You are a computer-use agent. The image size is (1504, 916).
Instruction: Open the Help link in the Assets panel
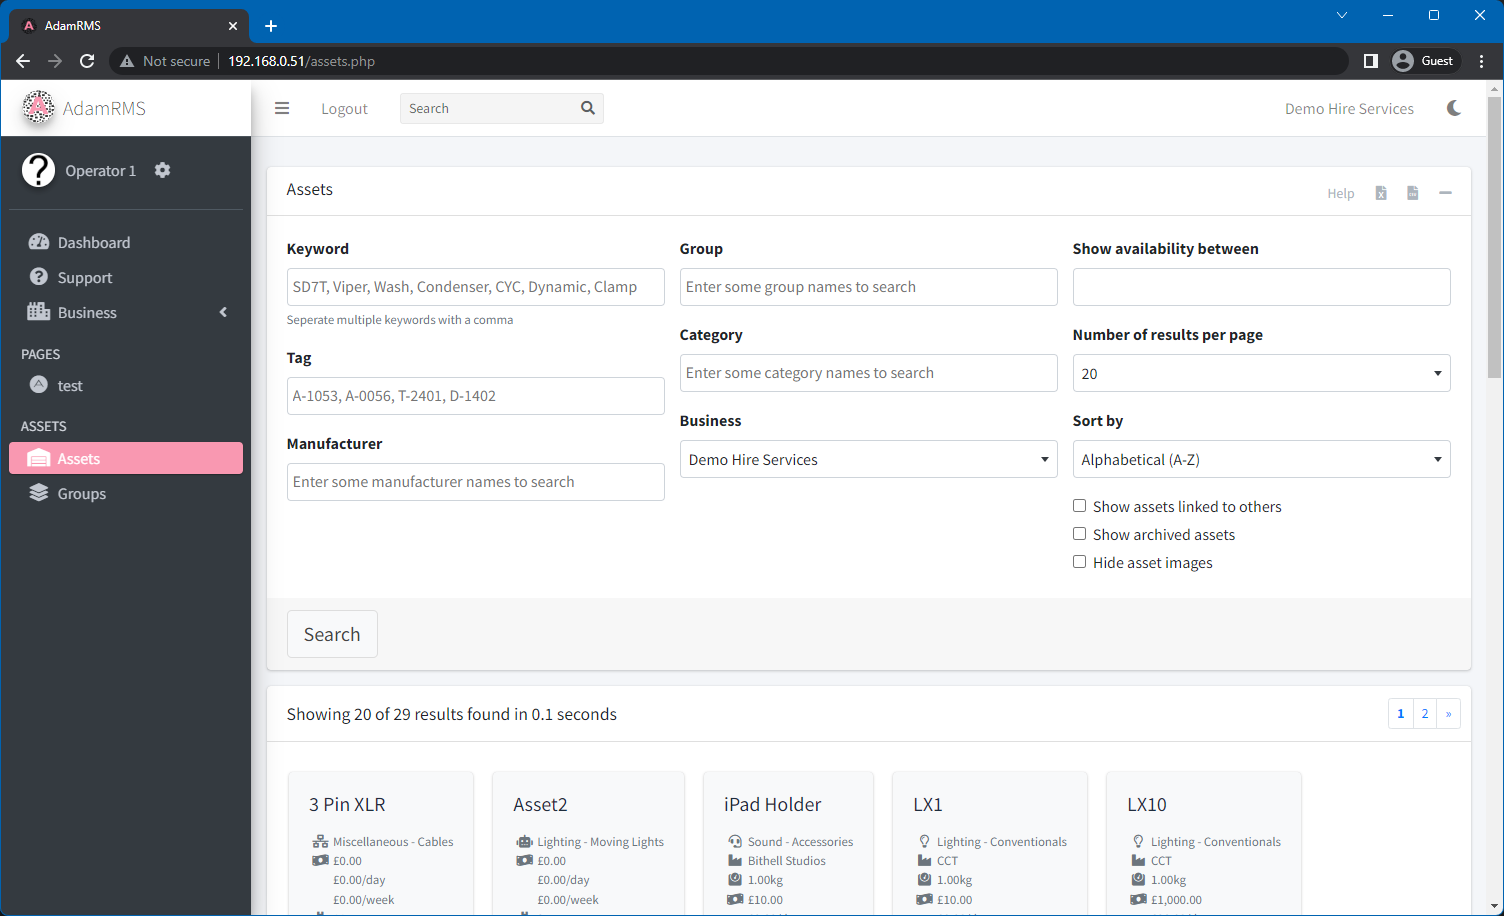[1341, 192]
